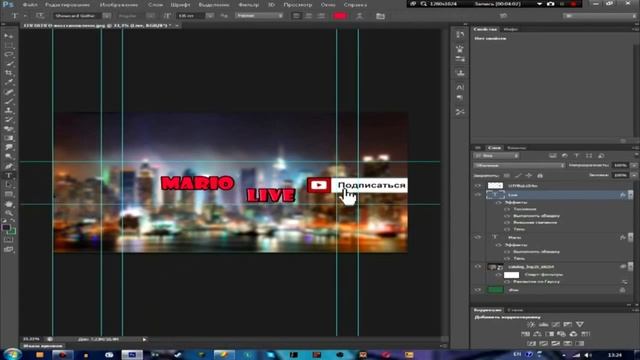Toggle all Эффекты visibility on Mario layer

[x=499, y=245]
